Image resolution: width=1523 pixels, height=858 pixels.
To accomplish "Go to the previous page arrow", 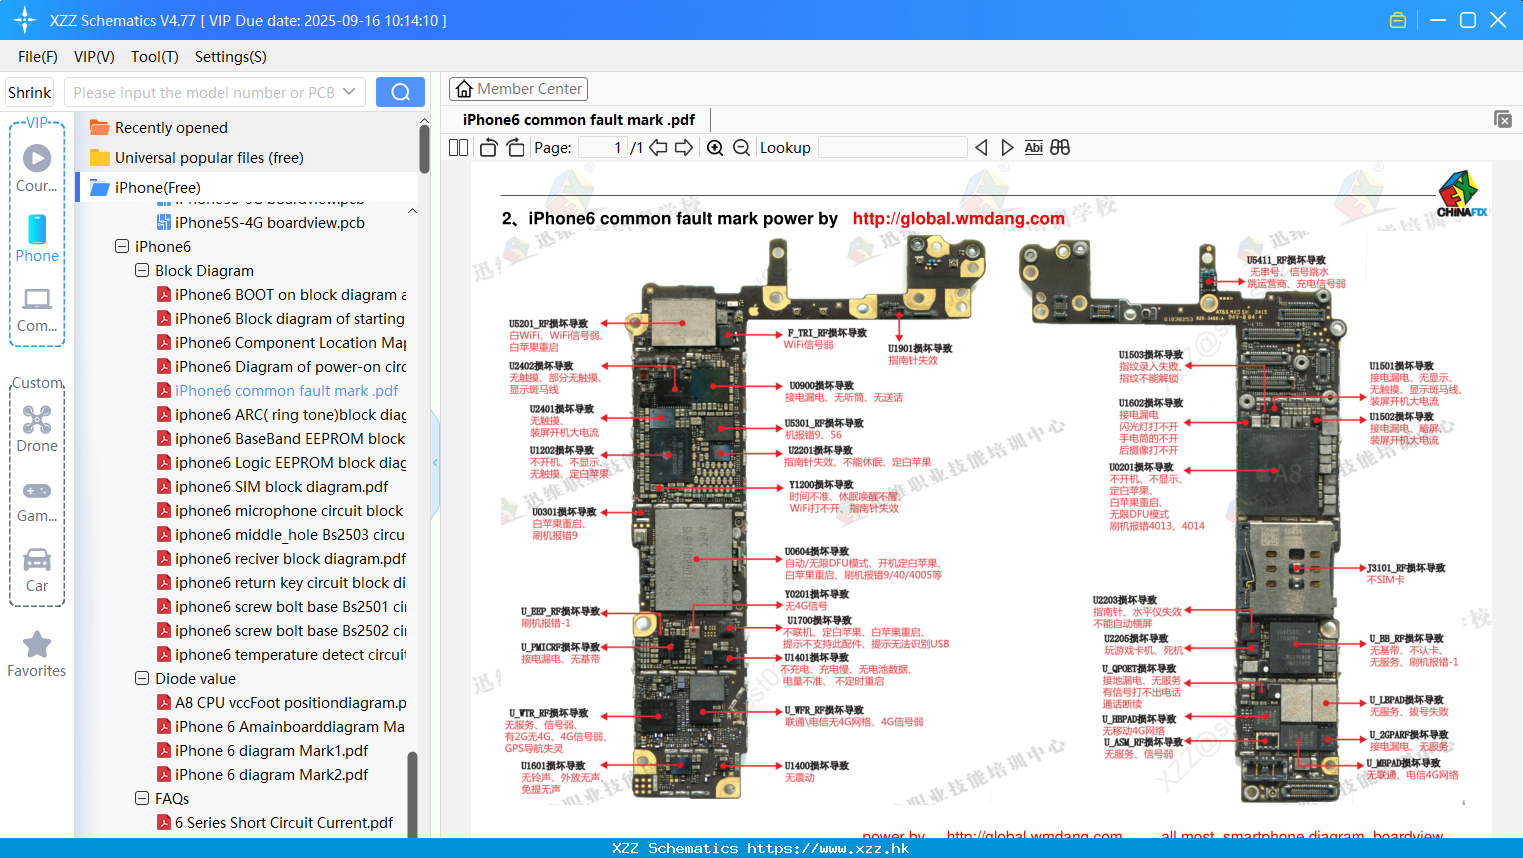I will tap(658, 148).
